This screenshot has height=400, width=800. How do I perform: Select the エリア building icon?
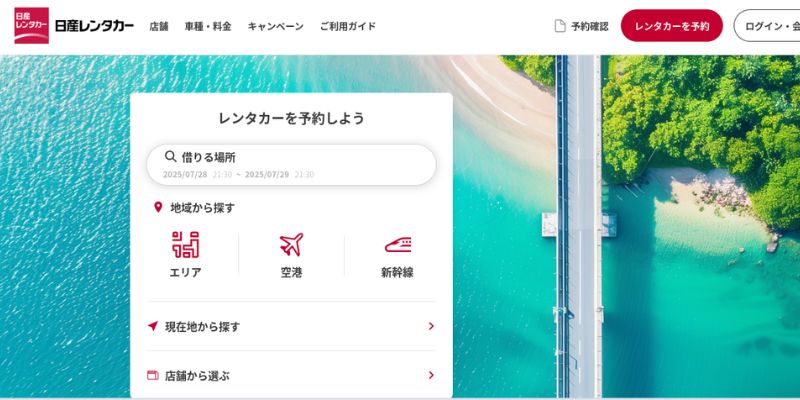tap(185, 244)
